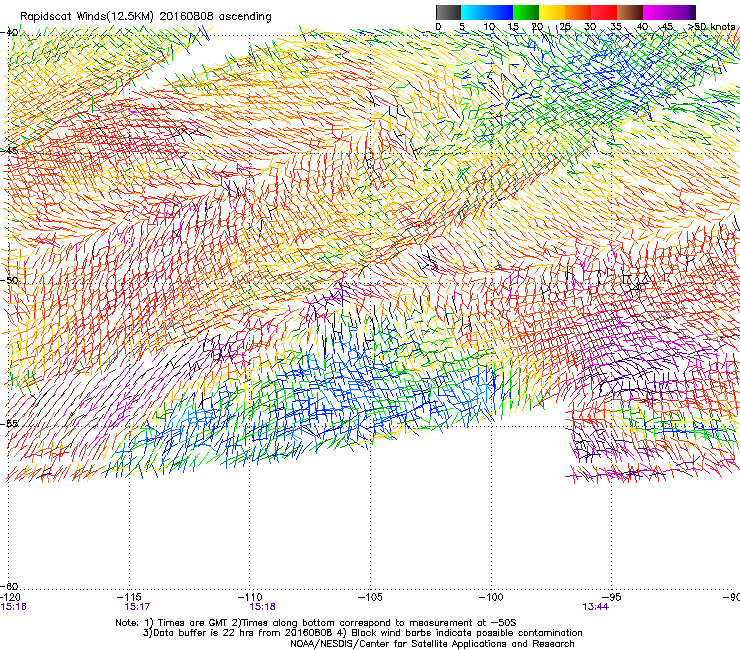Screen dimensions: 740x650
Task: Click the purple time stamp '15:16'
Action: (13, 607)
